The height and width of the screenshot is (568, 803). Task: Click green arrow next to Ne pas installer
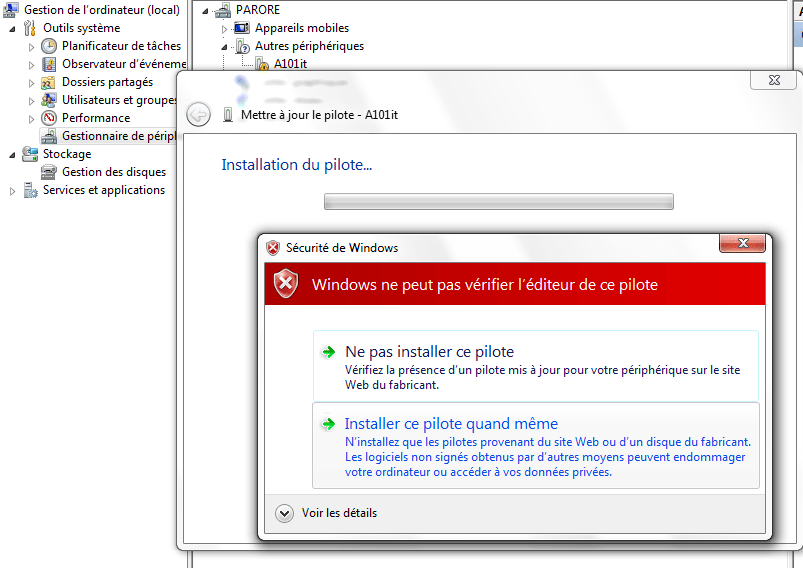328,352
